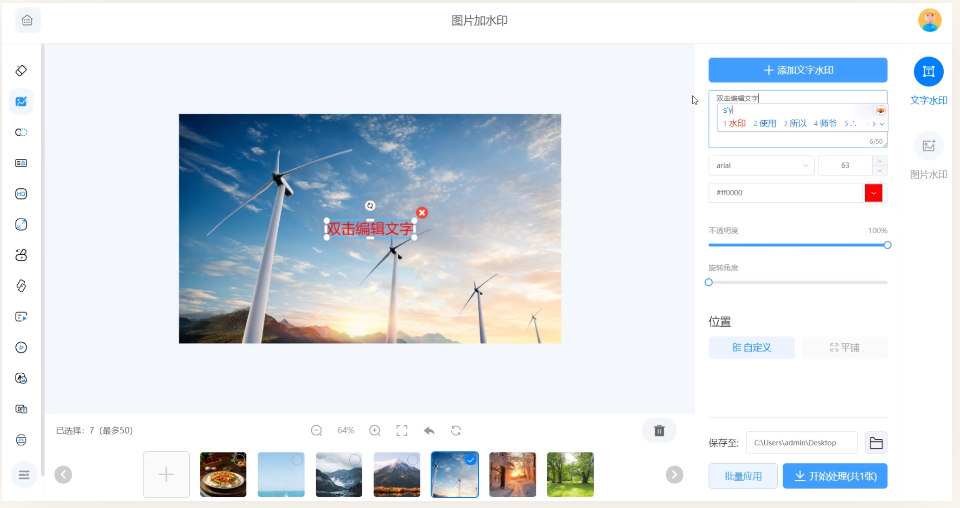Open the circle-with-diagonal-arrow sidebar tool
The height and width of the screenshot is (508, 960).
(x=21, y=225)
